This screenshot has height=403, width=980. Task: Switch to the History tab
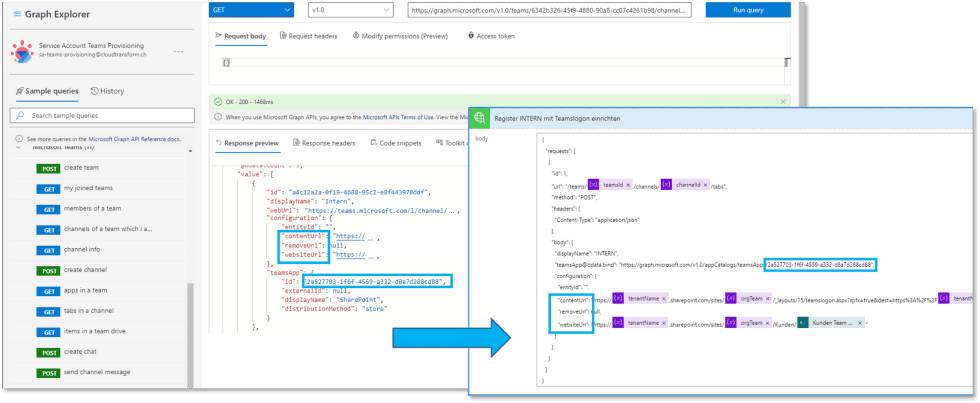[108, 91]
